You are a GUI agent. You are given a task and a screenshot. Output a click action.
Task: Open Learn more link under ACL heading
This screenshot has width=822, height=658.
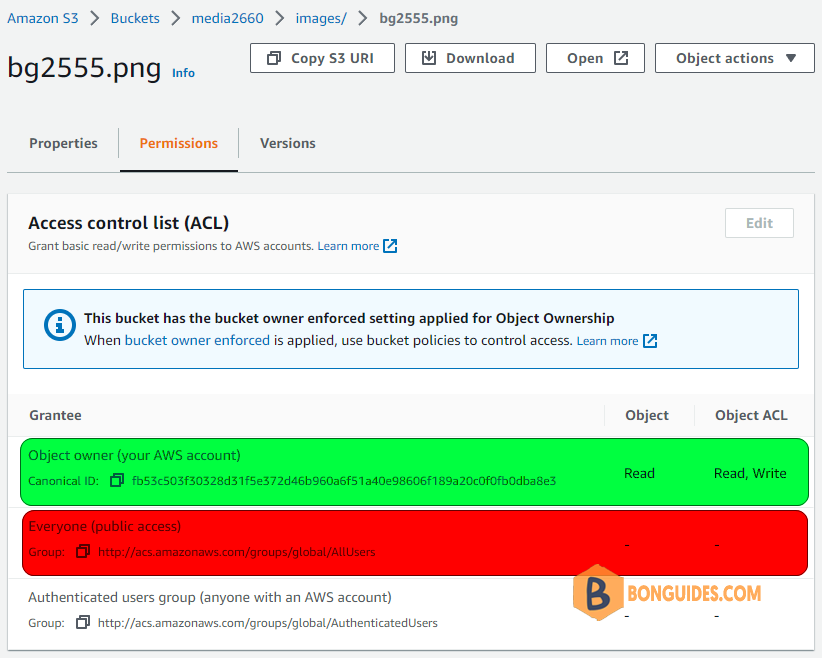coord(348,246)
